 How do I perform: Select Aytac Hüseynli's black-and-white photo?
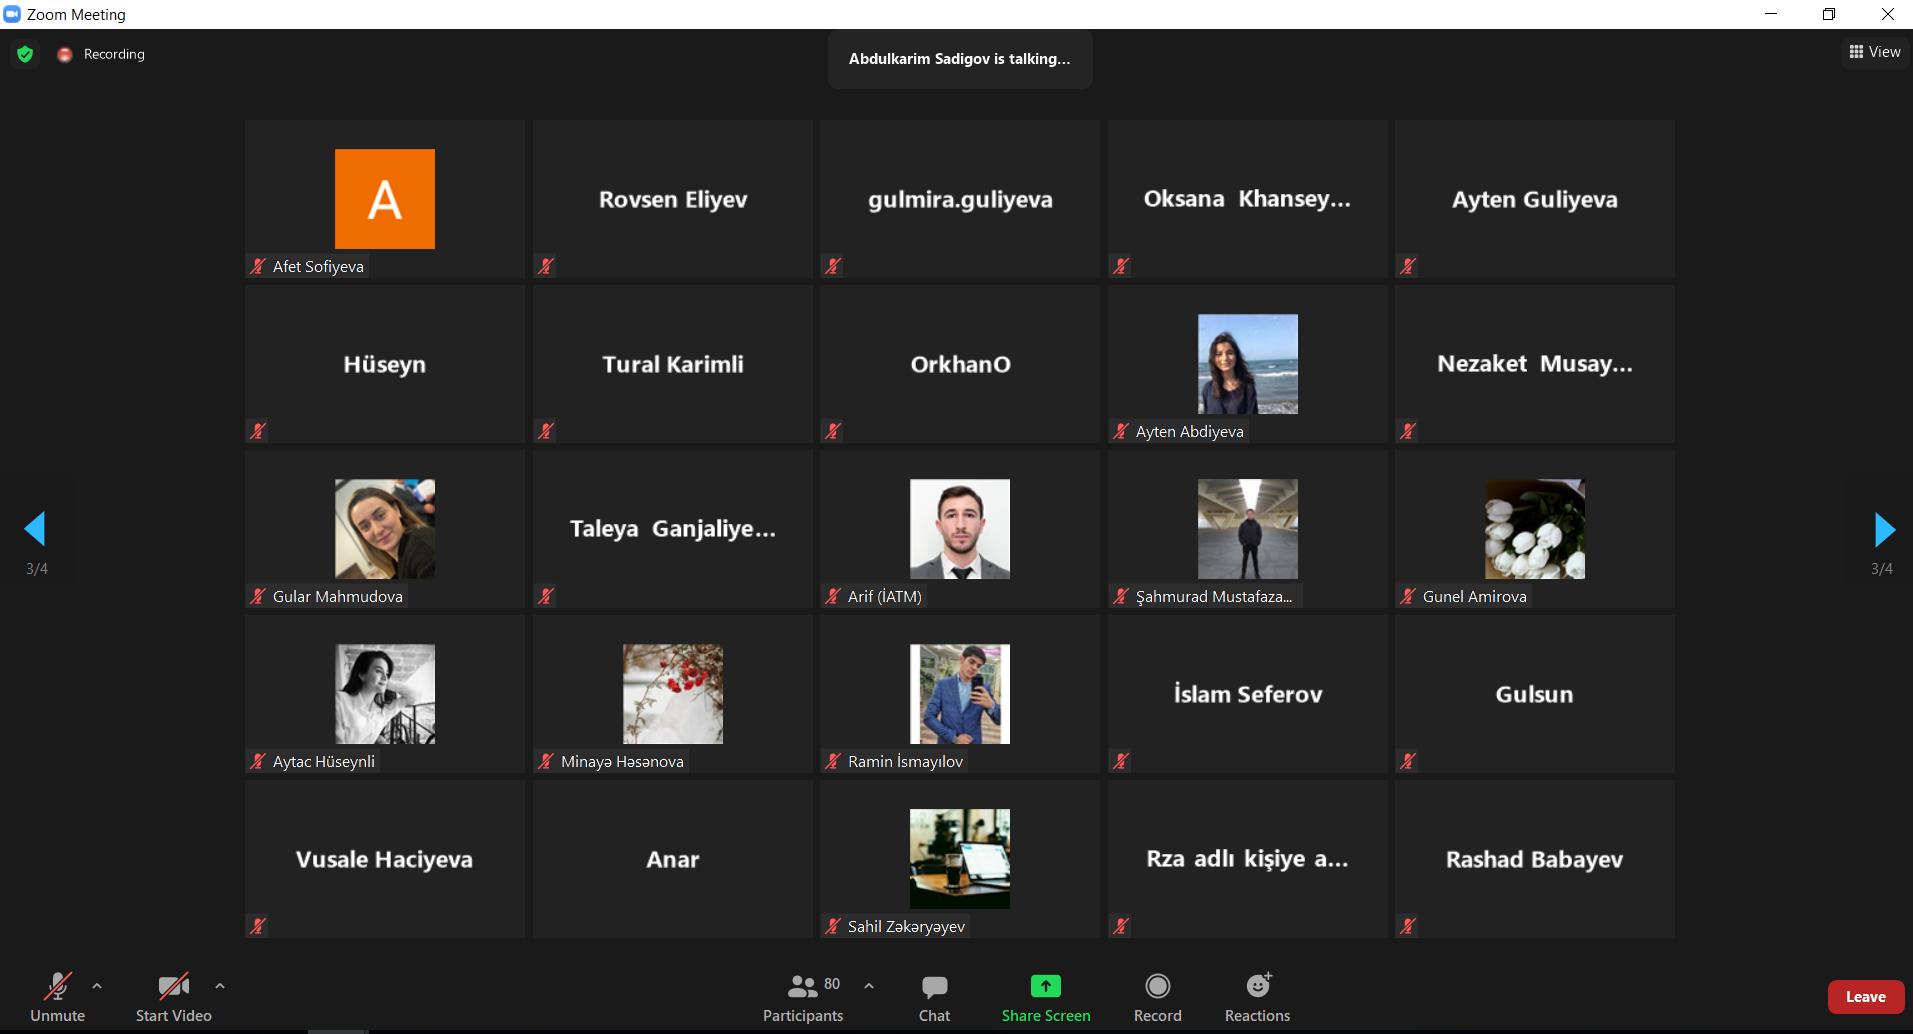[385, 694]
